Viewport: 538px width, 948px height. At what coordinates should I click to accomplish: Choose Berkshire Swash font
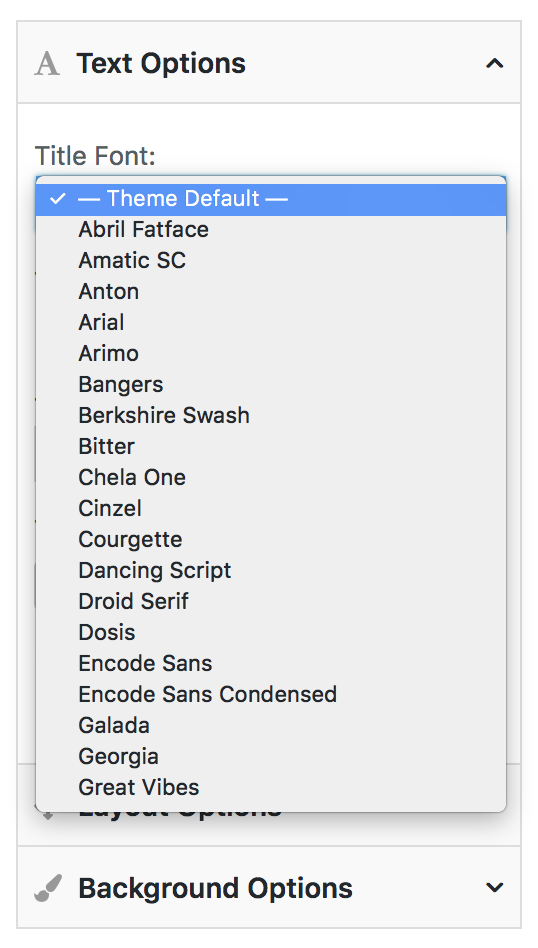pyautogui.click(x=271, y=415)
